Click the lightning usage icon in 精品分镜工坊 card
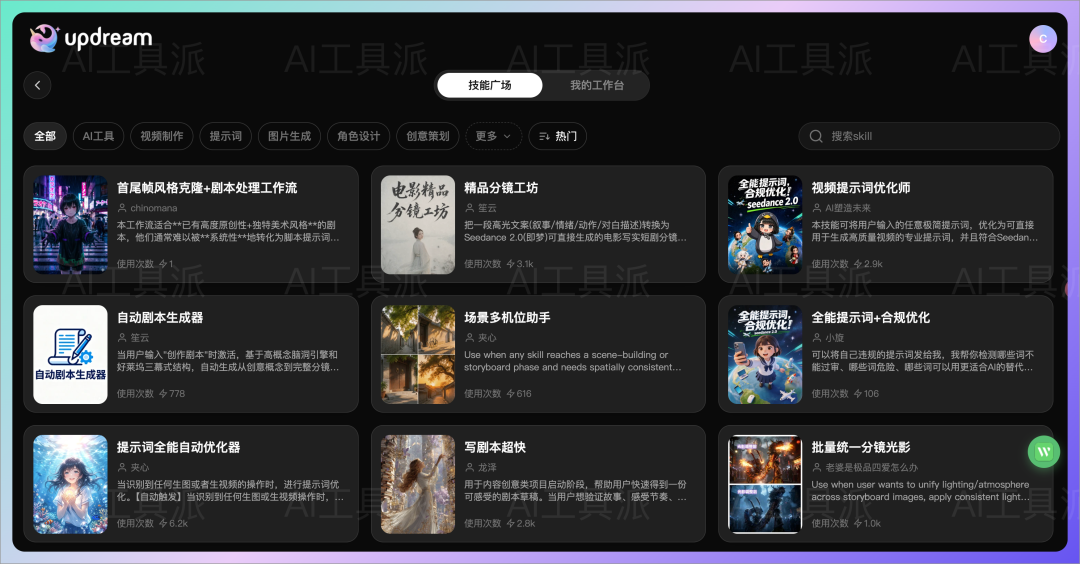Screen dimensions: 1080x564 (x=510, y=264)
